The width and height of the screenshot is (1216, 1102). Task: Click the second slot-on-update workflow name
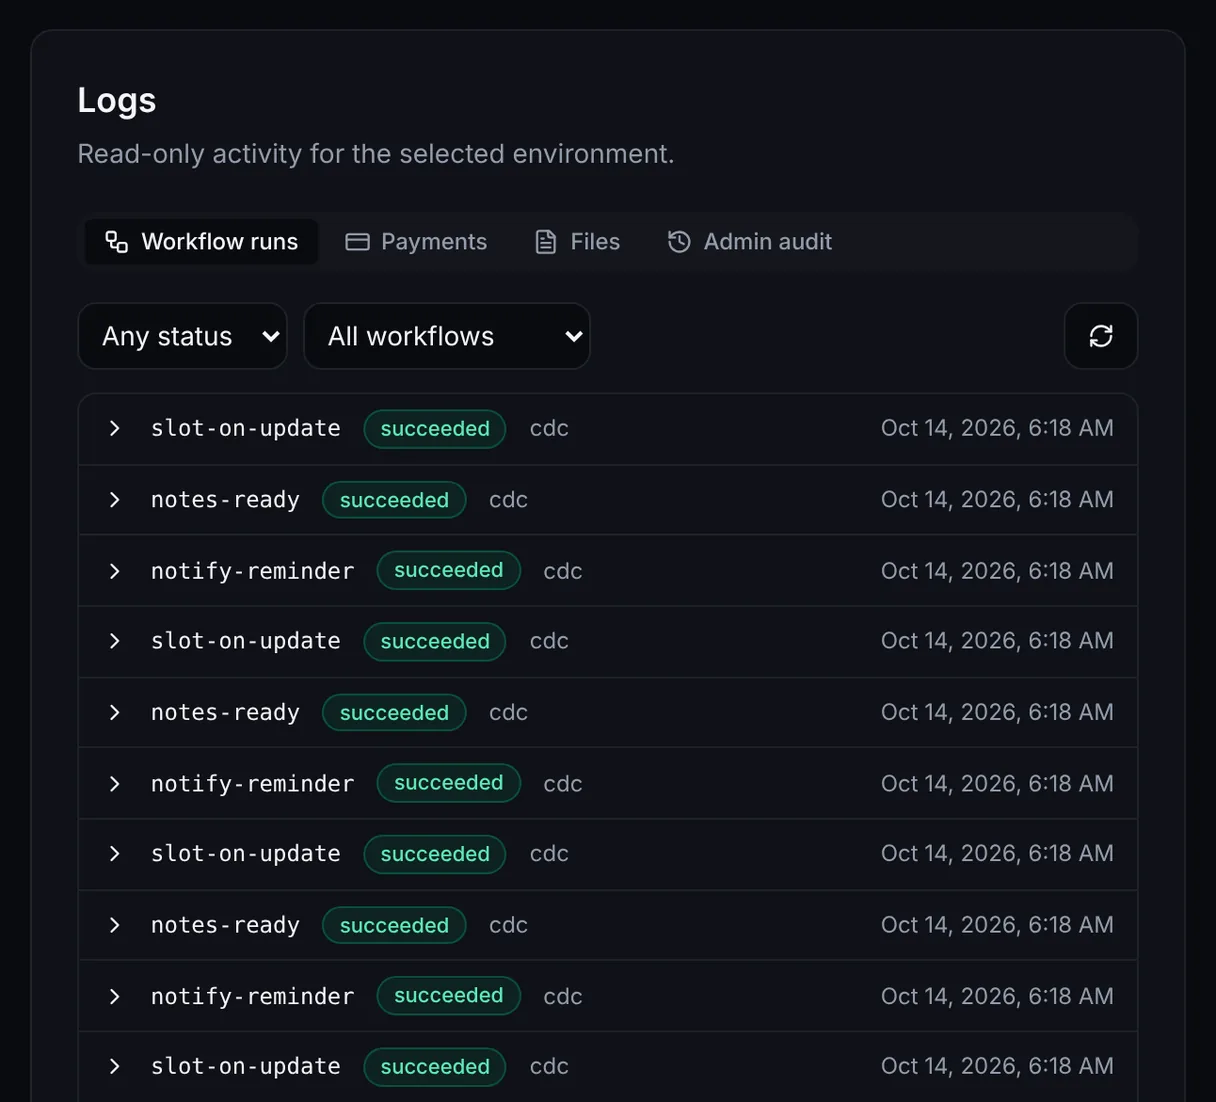click(246, 641)
